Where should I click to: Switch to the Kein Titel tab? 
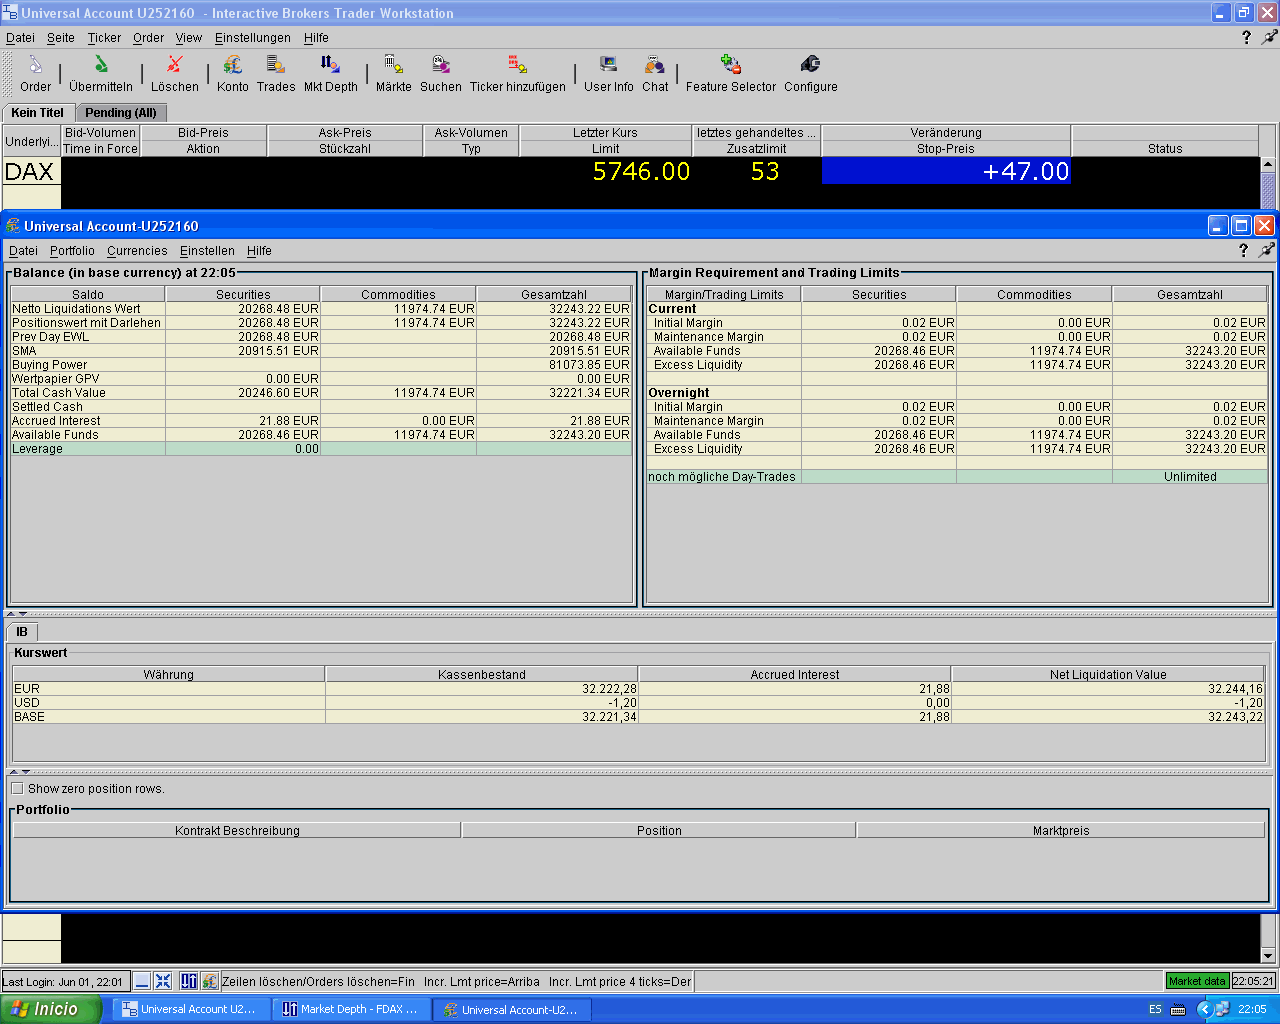[x=37, y=113]
